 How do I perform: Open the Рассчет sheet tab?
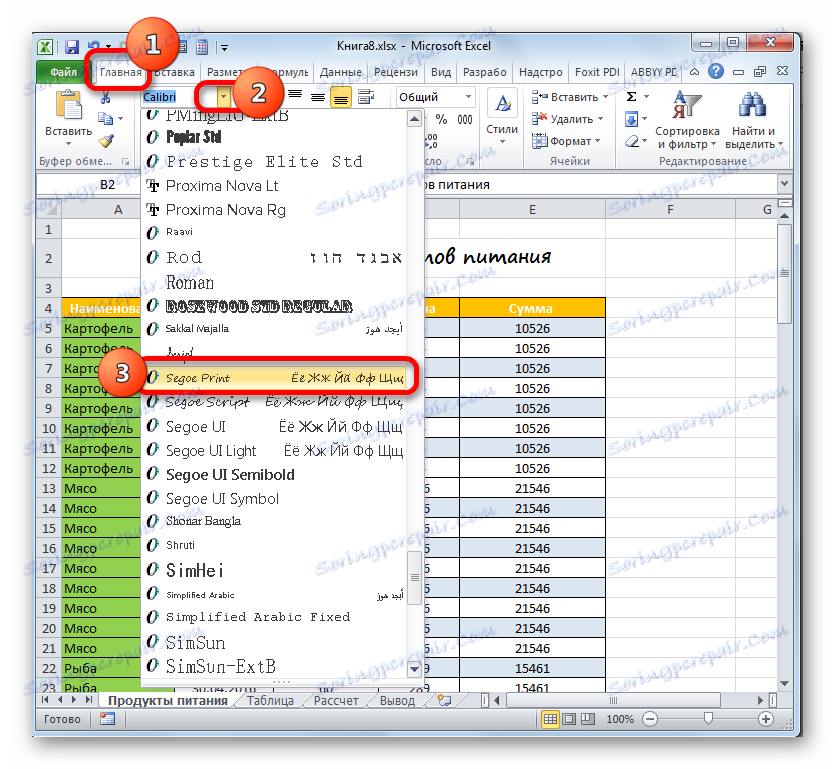pyautogui.click(x=335, y=700)
